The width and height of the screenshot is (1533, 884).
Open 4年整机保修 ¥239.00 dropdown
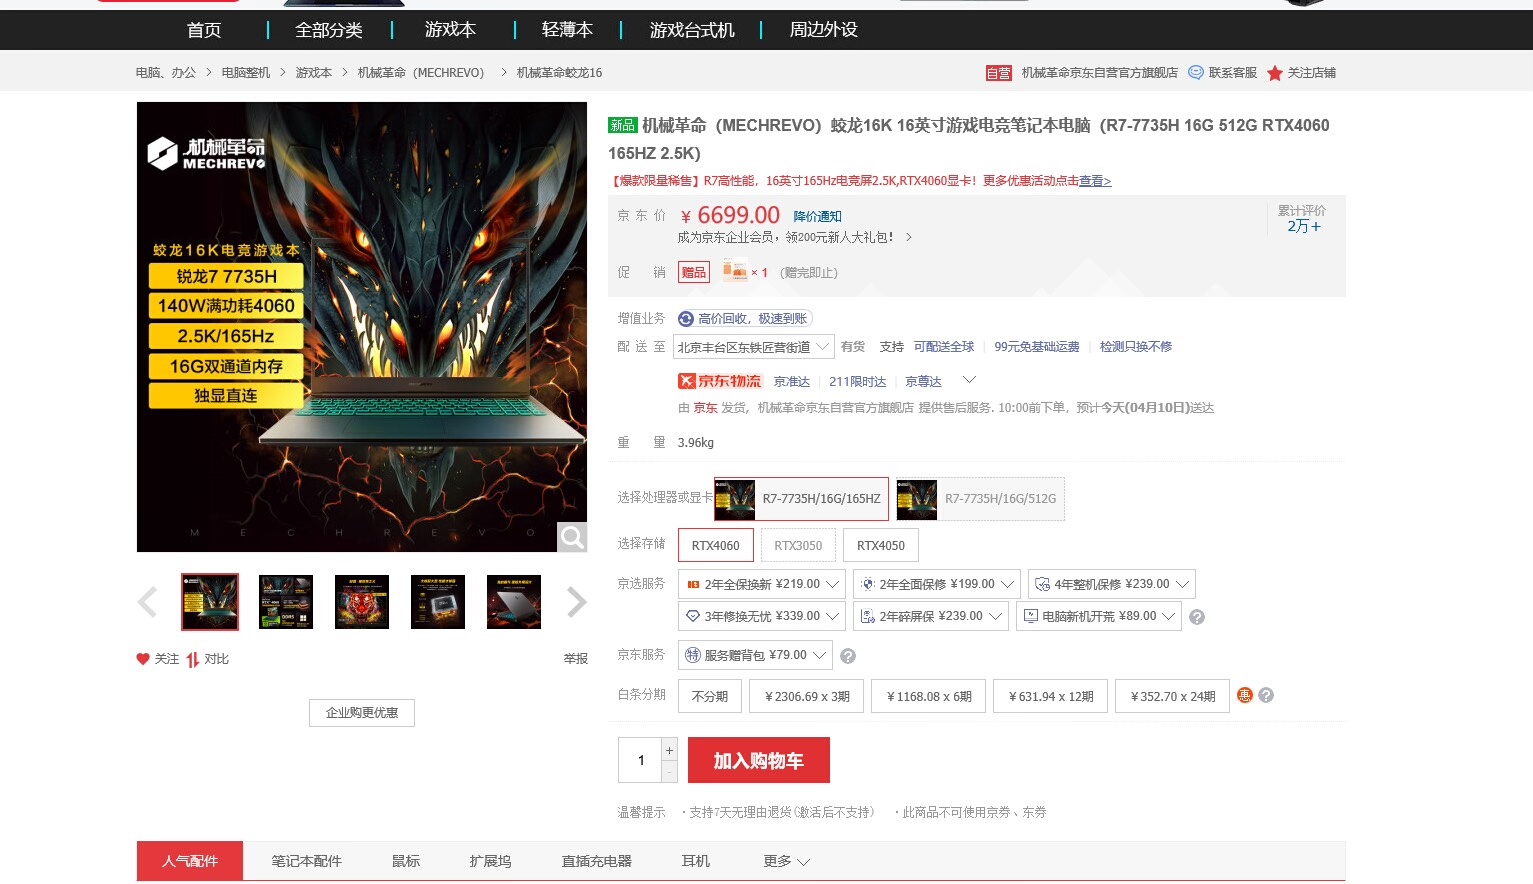pos(1112,584)
